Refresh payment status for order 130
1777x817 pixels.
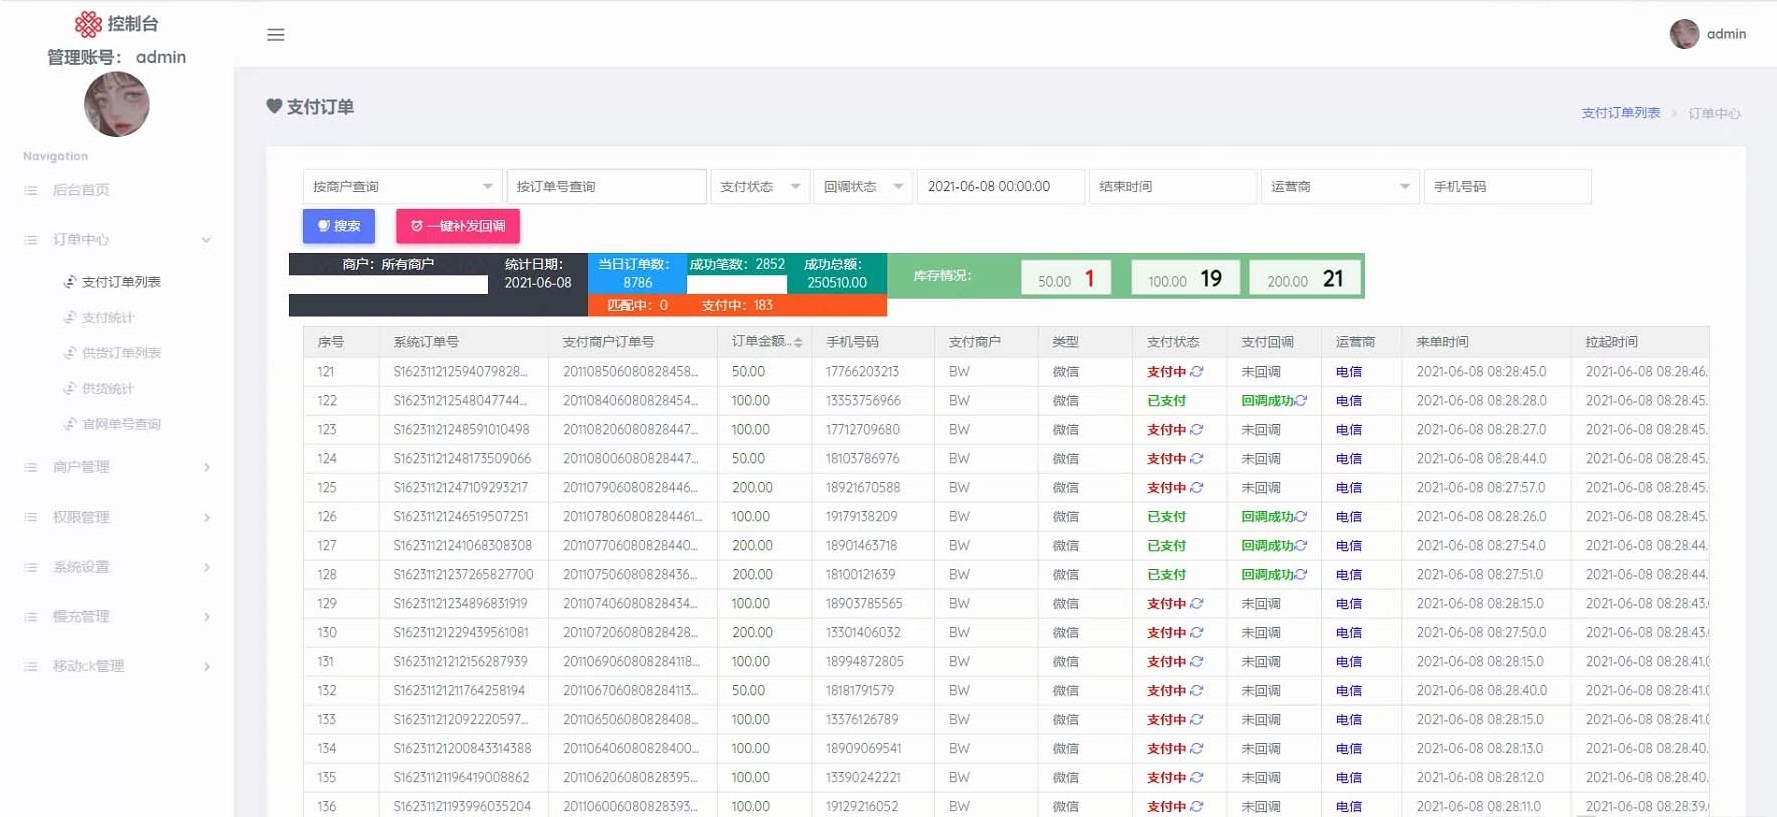(x=1197, y=633)
